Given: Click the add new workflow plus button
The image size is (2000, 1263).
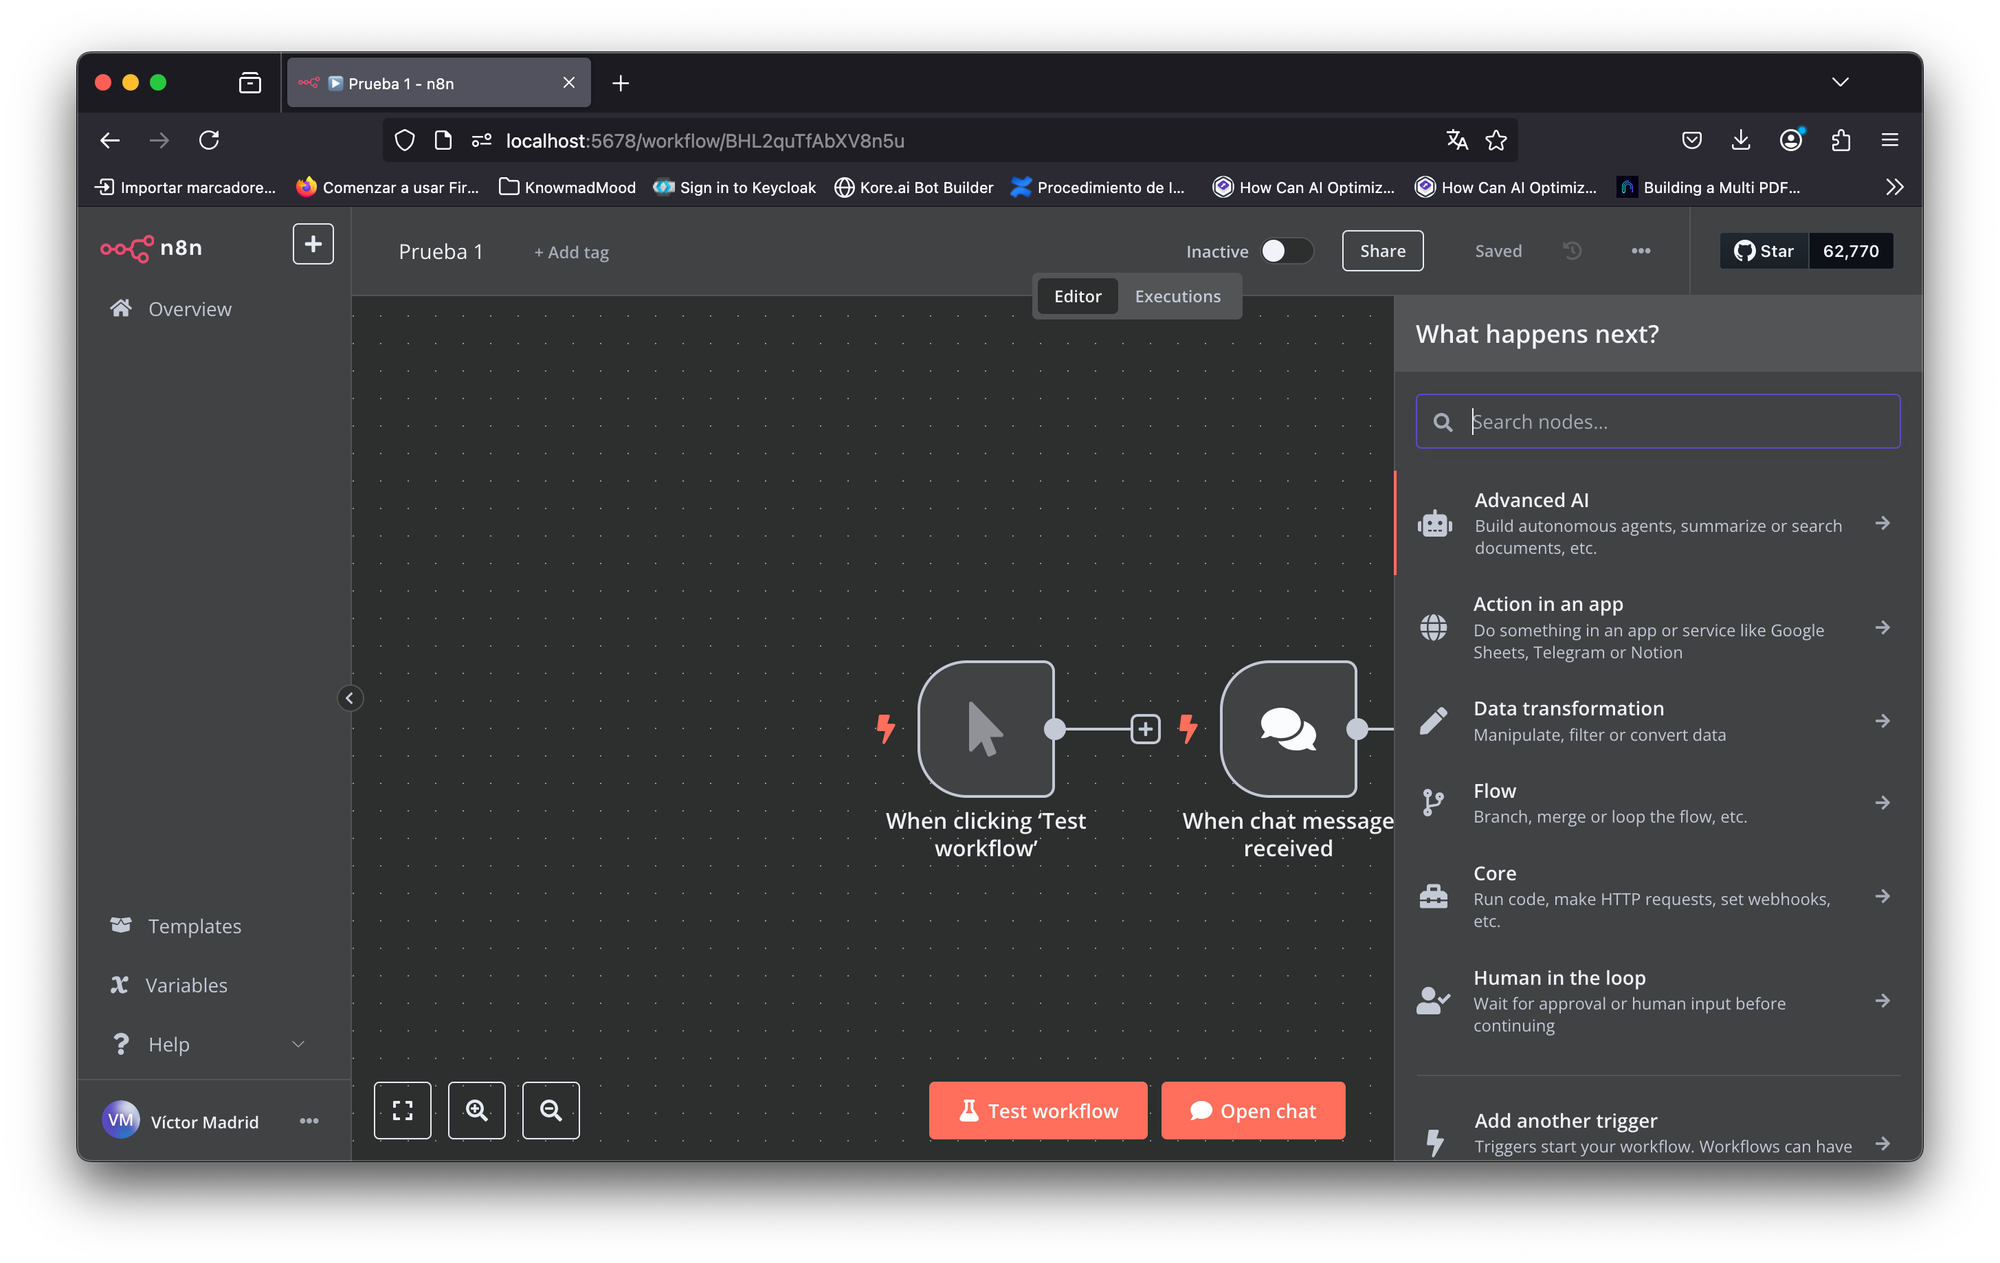Looking at the screenshot, I should (313, 244).
